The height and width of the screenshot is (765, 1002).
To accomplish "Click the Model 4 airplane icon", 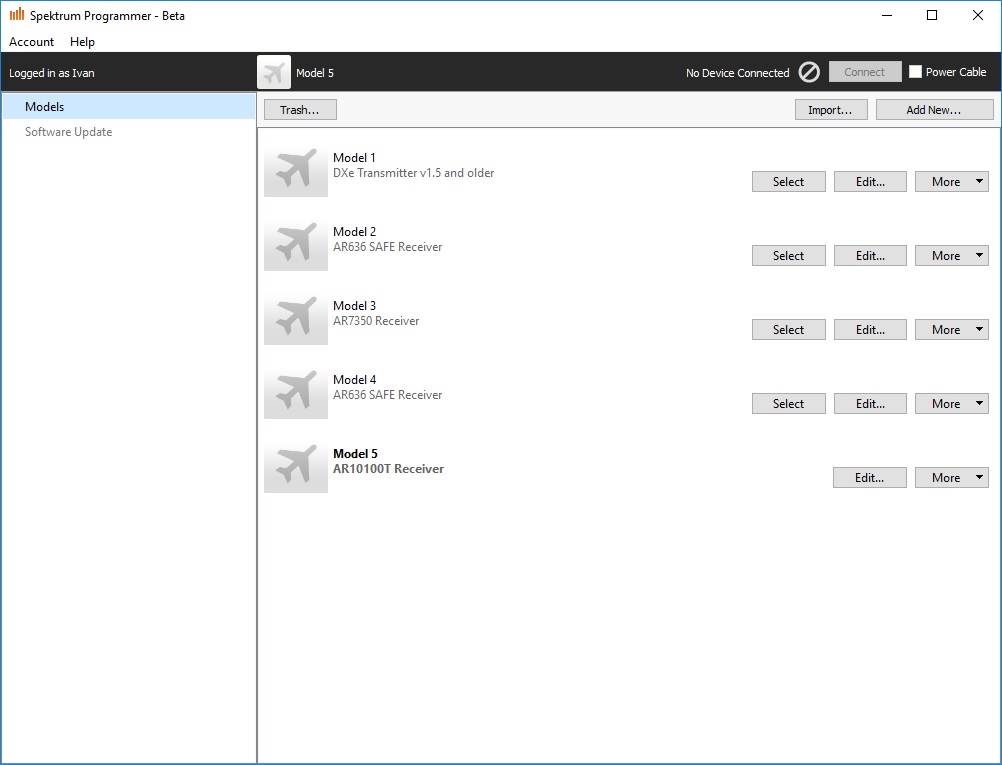I will click(295, 394).
